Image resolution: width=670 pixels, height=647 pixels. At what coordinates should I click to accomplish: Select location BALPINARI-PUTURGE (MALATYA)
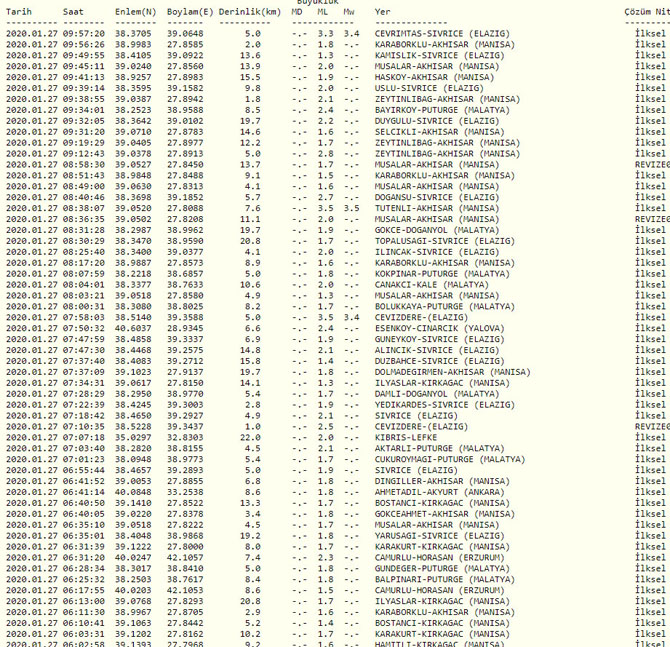(x=445, y=580)
